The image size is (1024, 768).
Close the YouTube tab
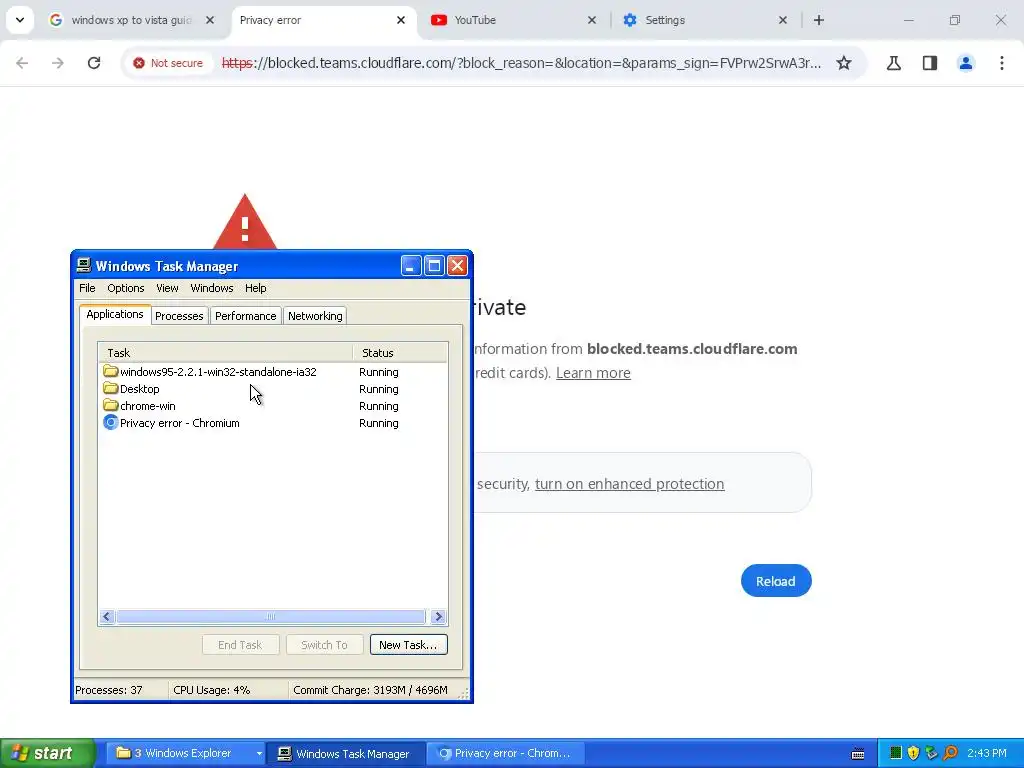[592, 20]
